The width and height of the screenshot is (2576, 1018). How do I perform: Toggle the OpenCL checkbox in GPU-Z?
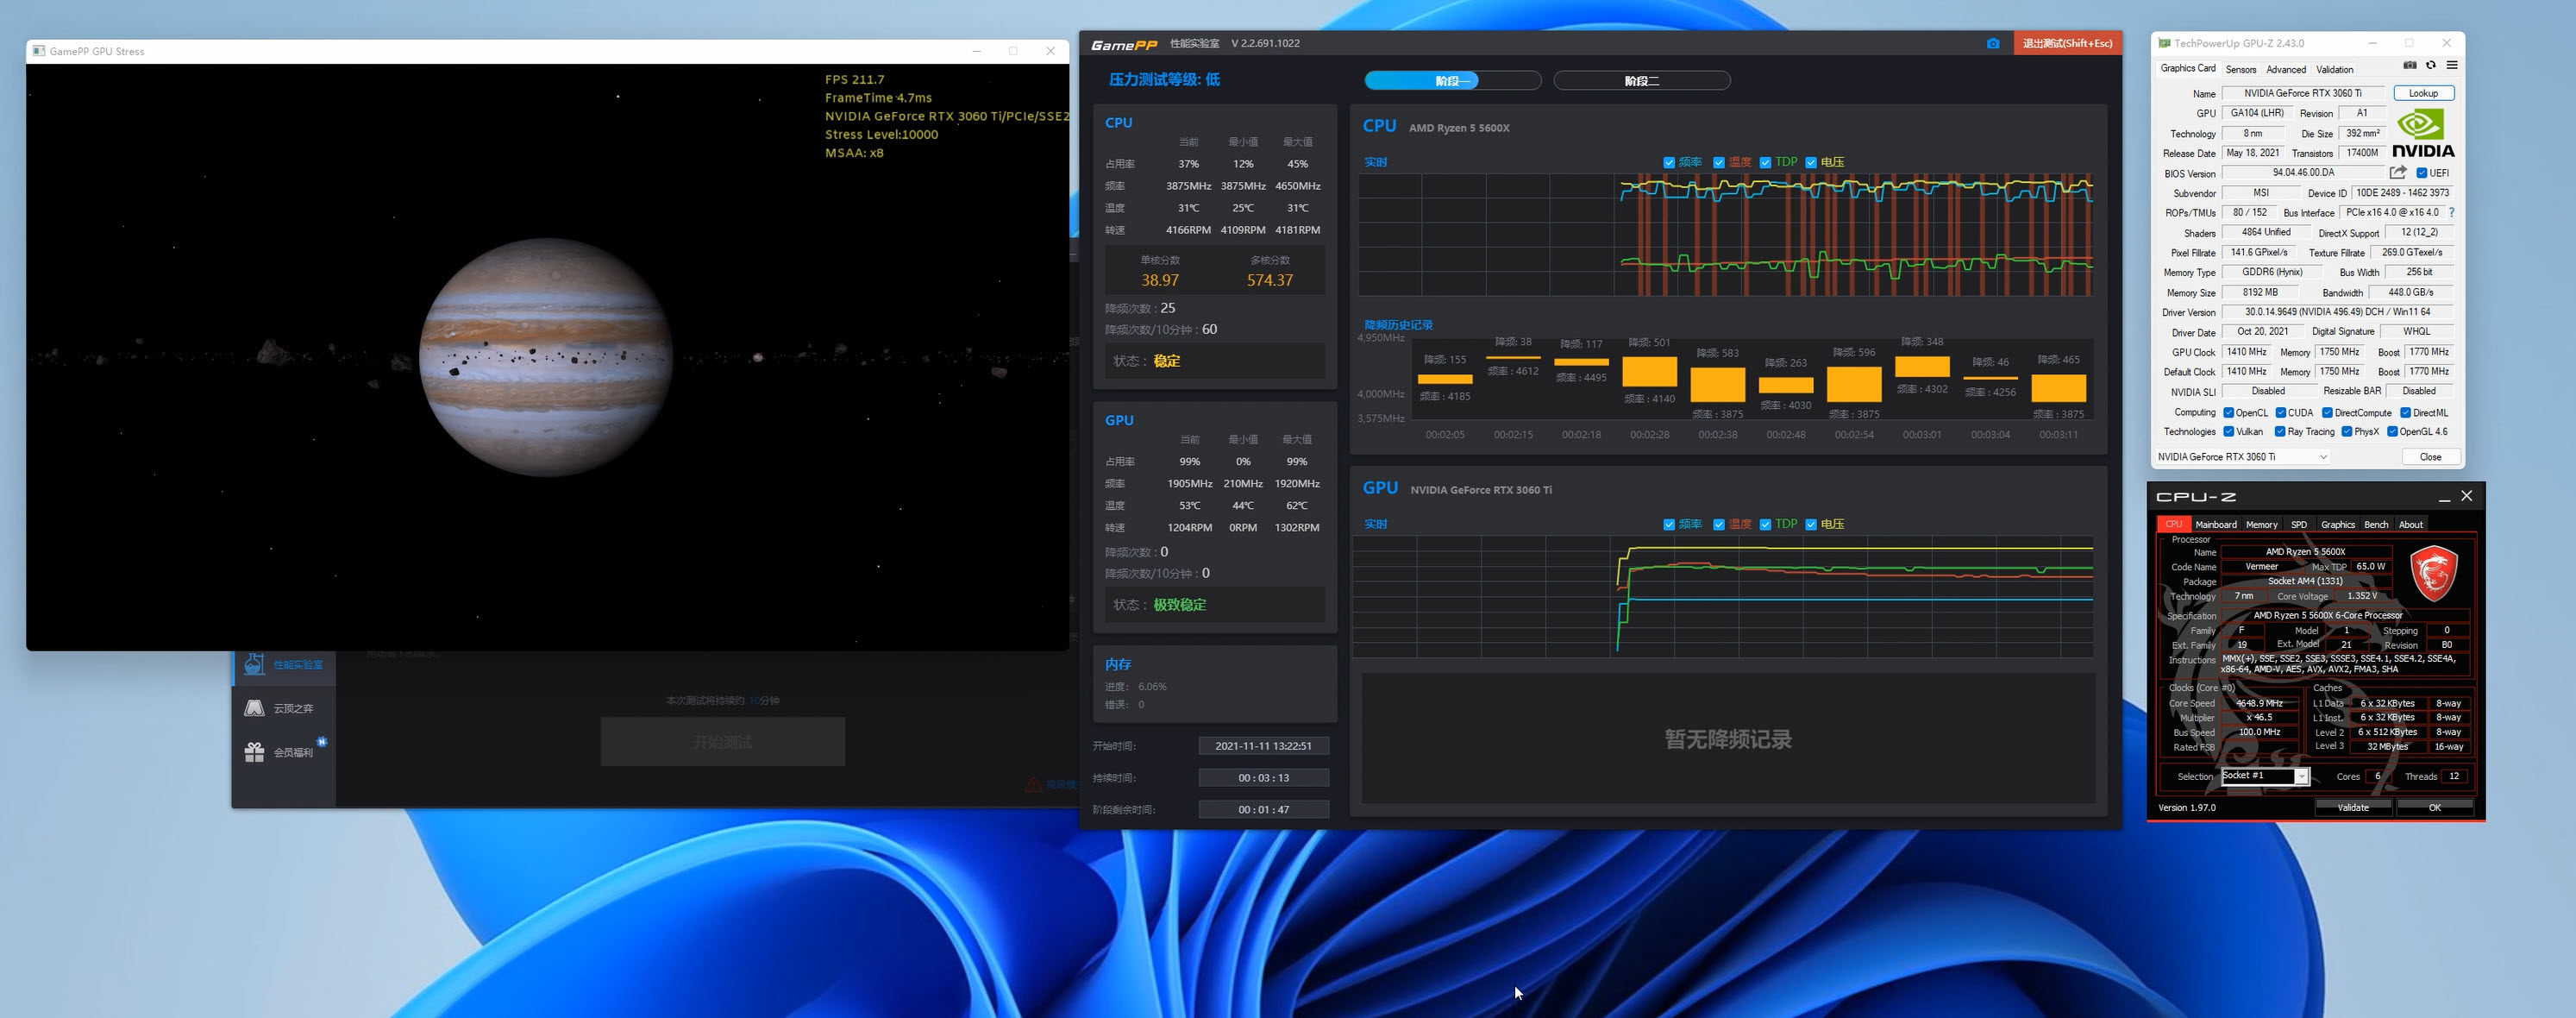tap(2229, 412)
